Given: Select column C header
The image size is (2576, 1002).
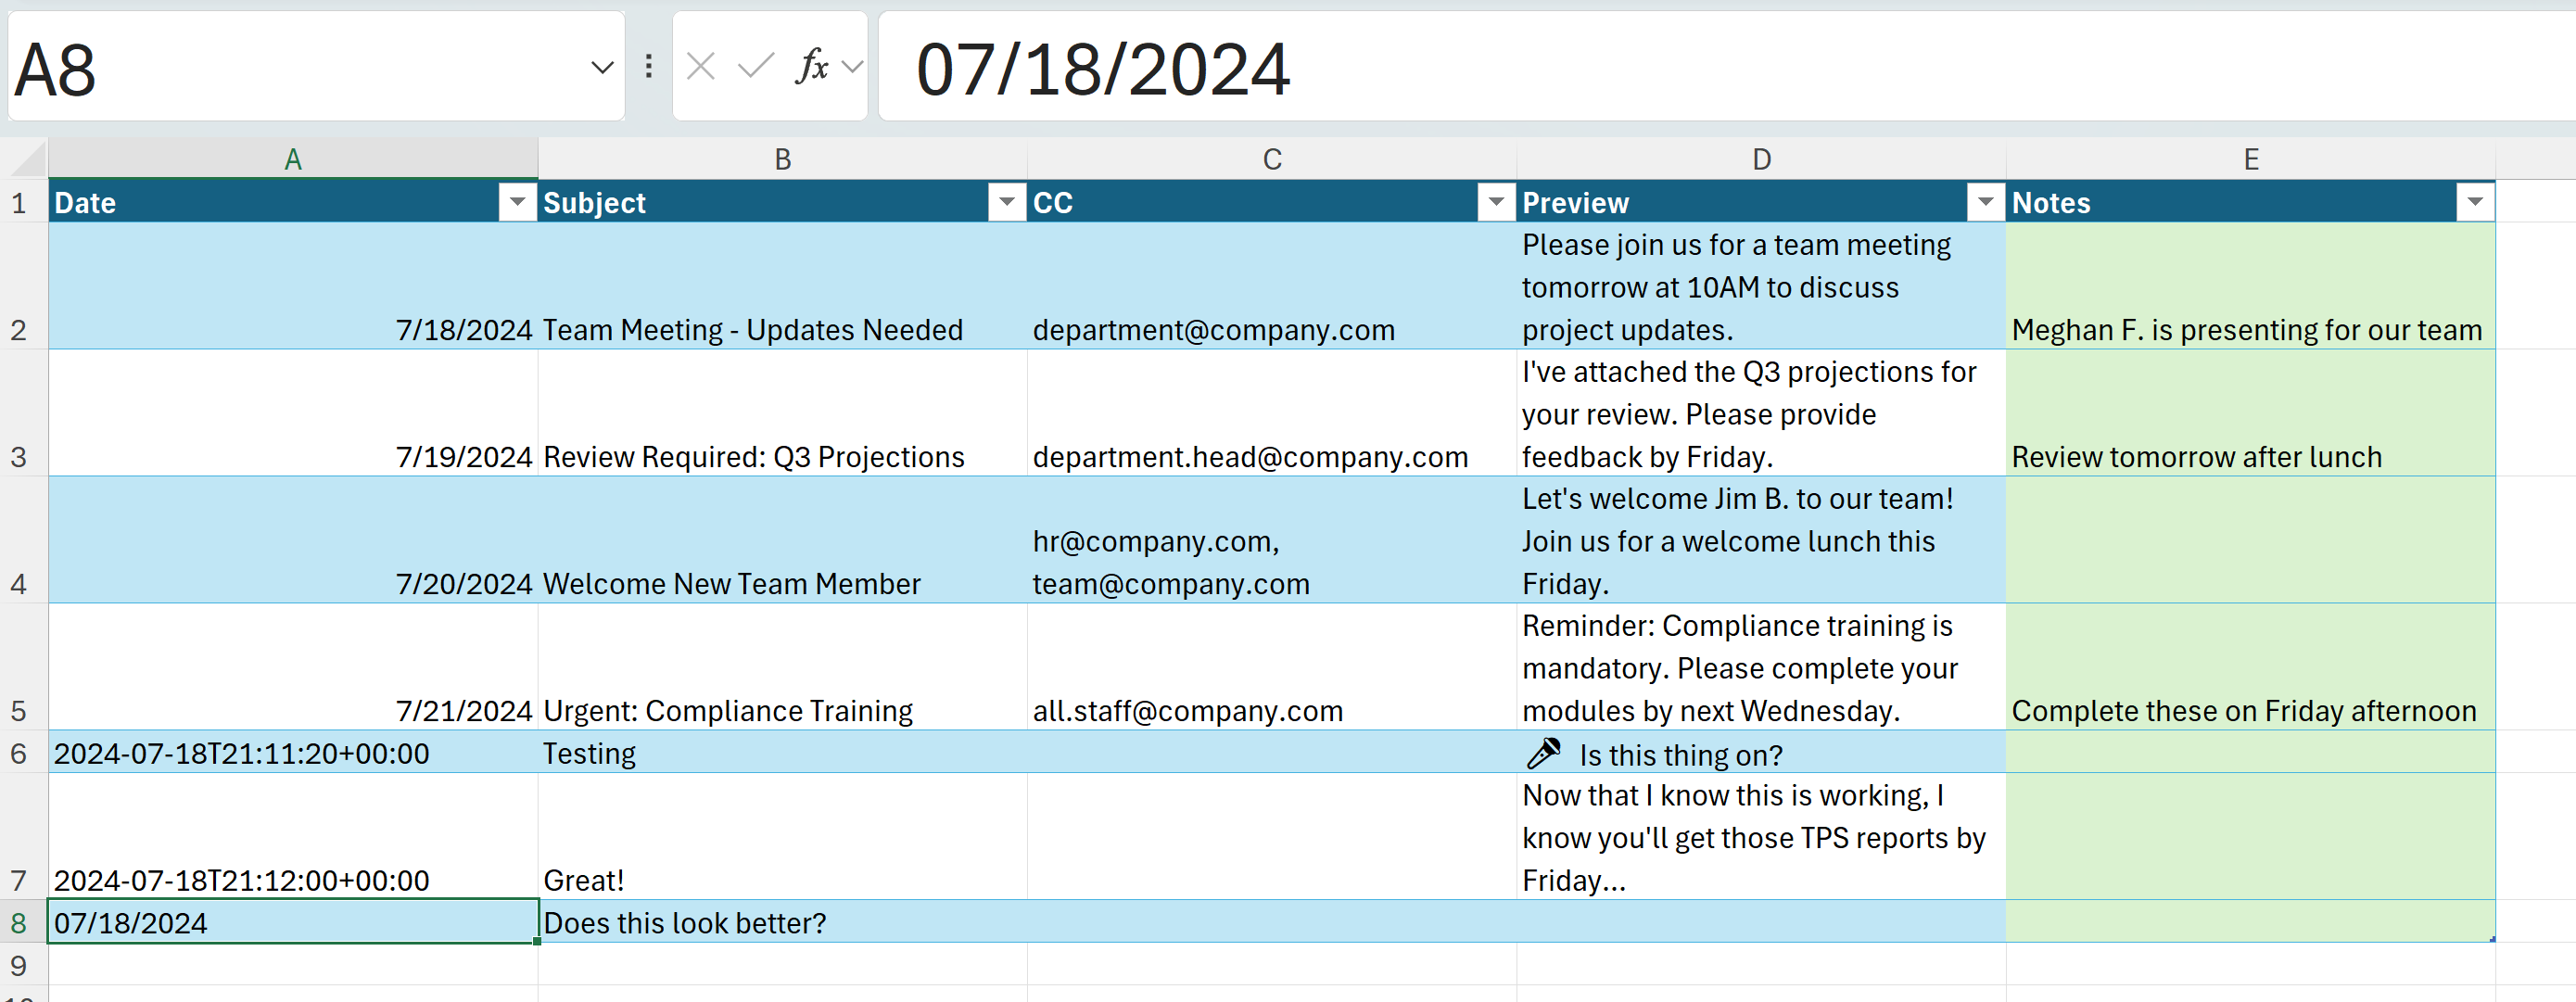Looking at the screenshot, I should point(1271,159).
